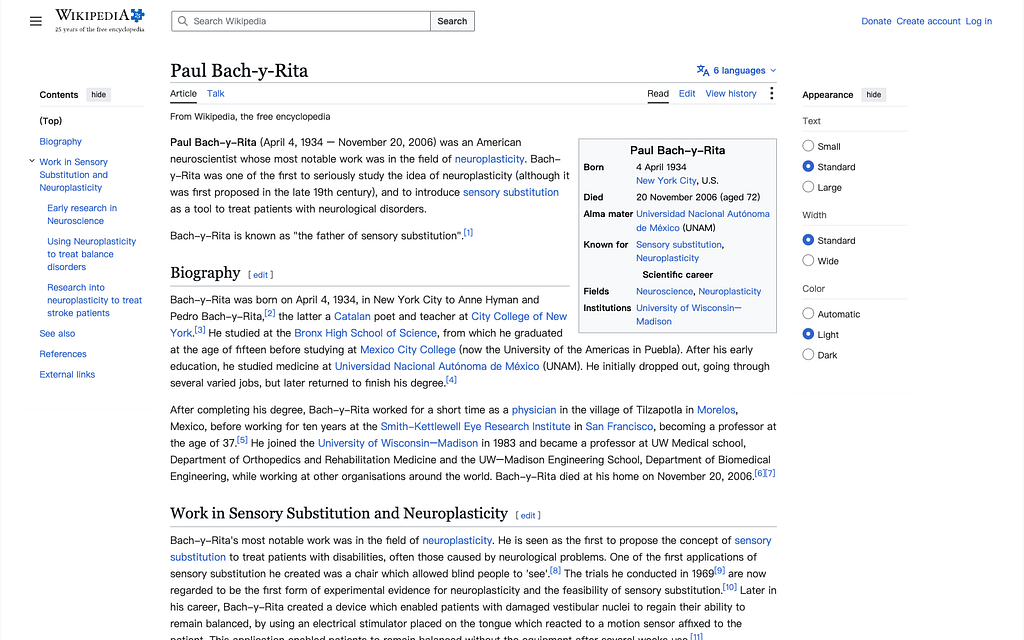Viewport: 1024px width, 640px height.
Task: Click the Wikipedia logo
Action: 100,20
